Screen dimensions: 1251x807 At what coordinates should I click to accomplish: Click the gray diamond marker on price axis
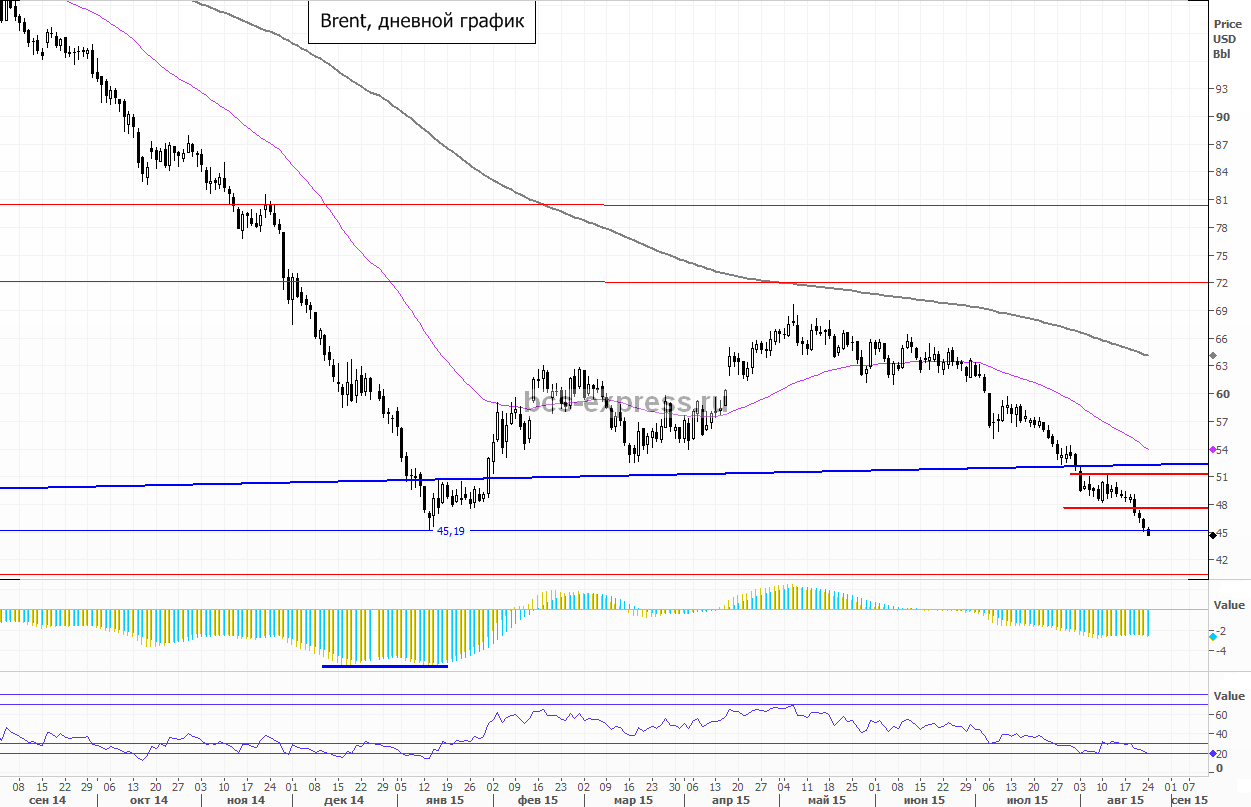click(1212, 355)
